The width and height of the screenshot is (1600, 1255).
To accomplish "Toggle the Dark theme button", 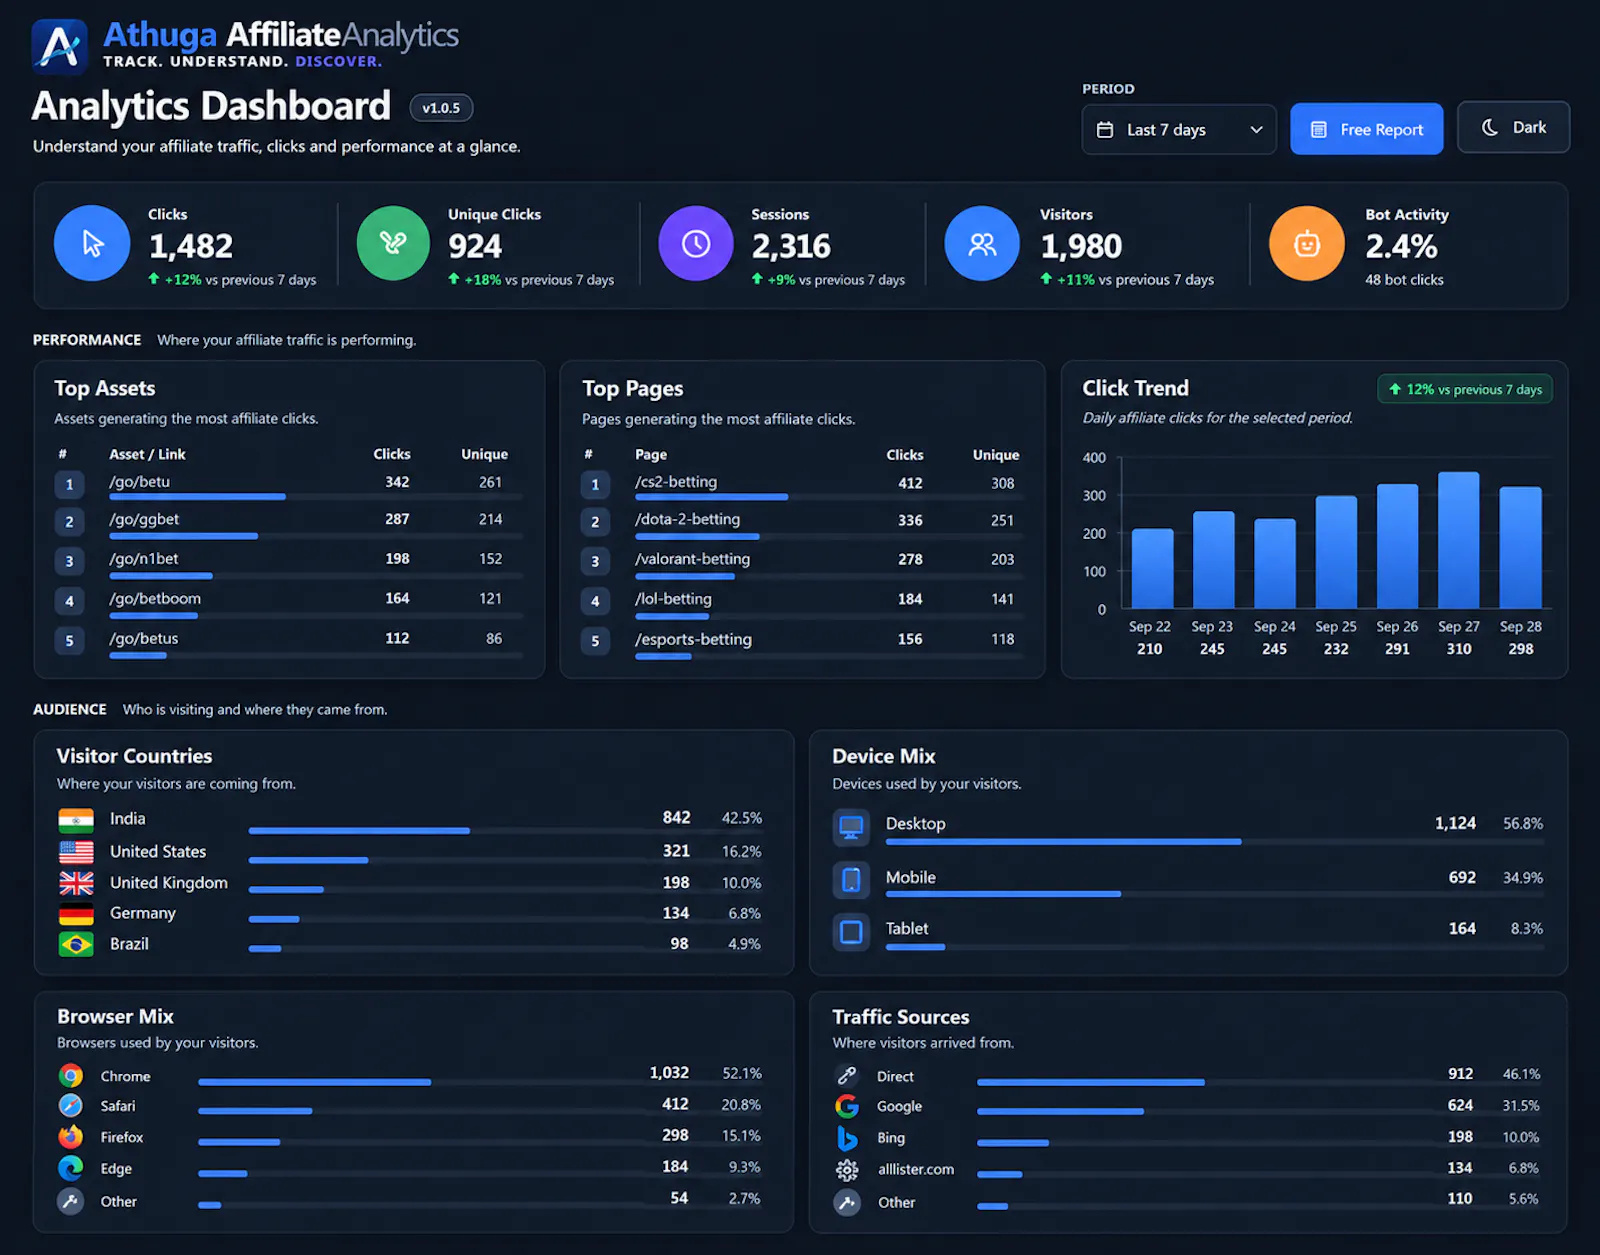I will pos(1513,127).
